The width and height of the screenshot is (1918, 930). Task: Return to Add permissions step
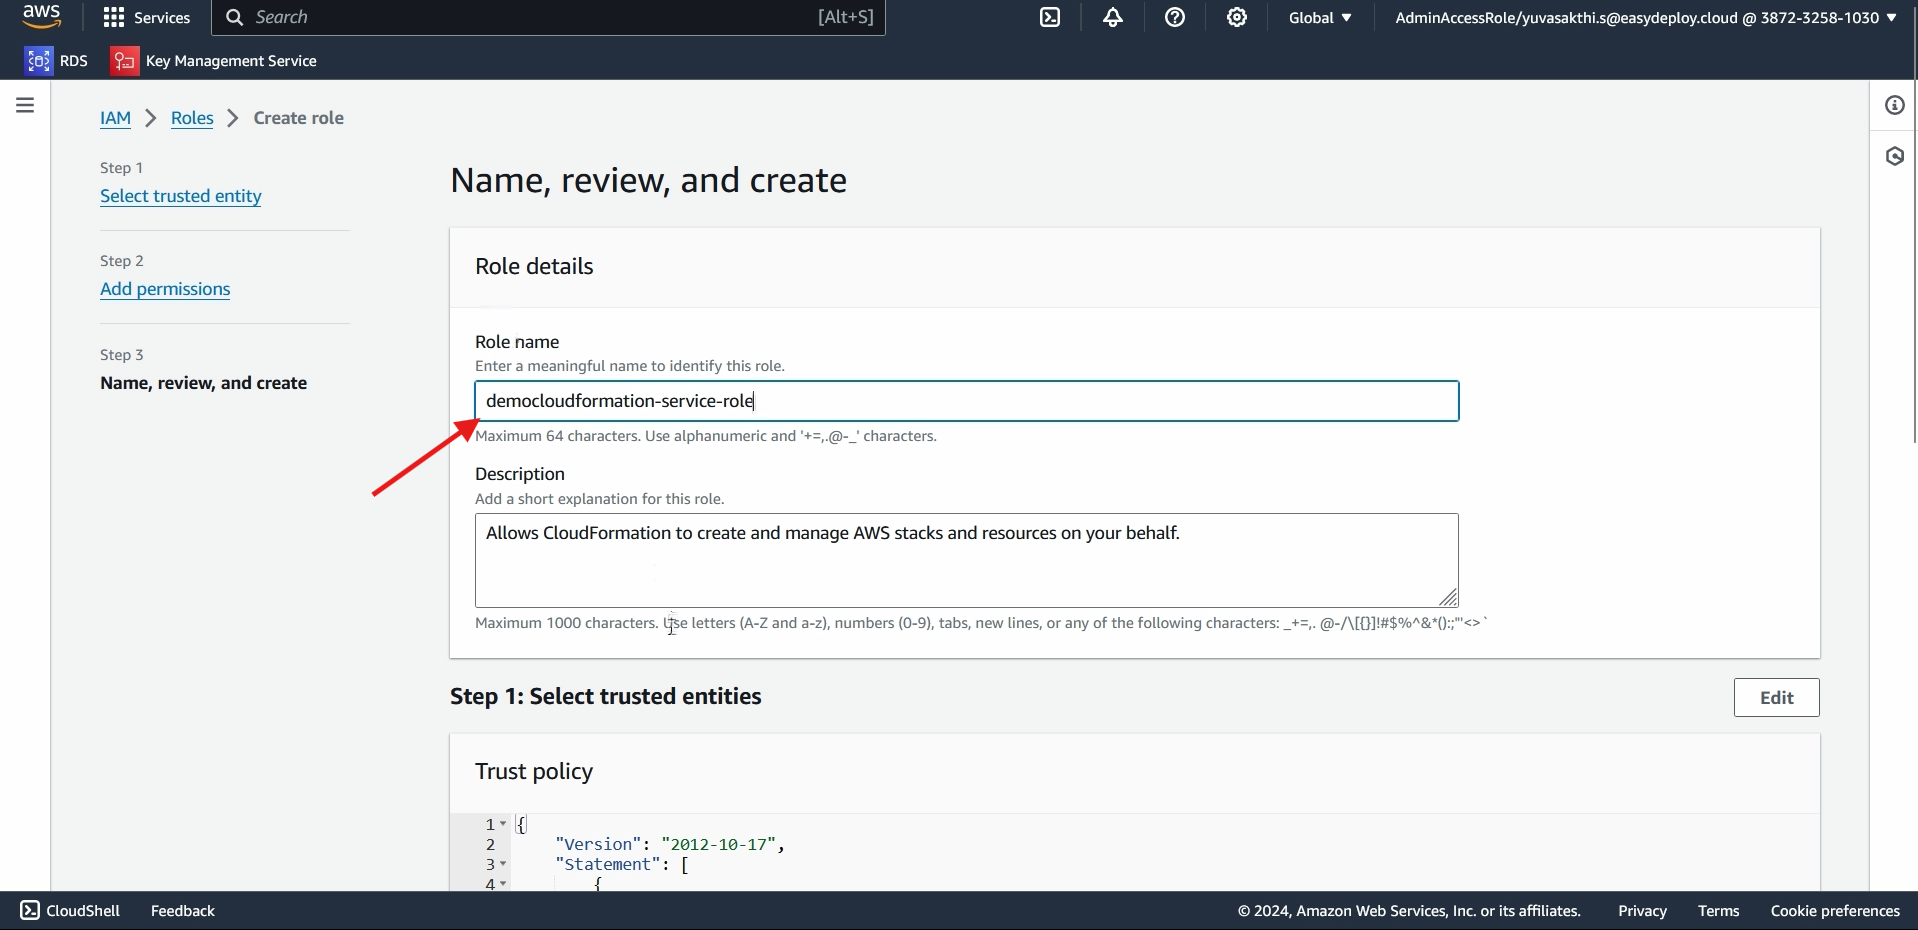(x=165, y=289)
